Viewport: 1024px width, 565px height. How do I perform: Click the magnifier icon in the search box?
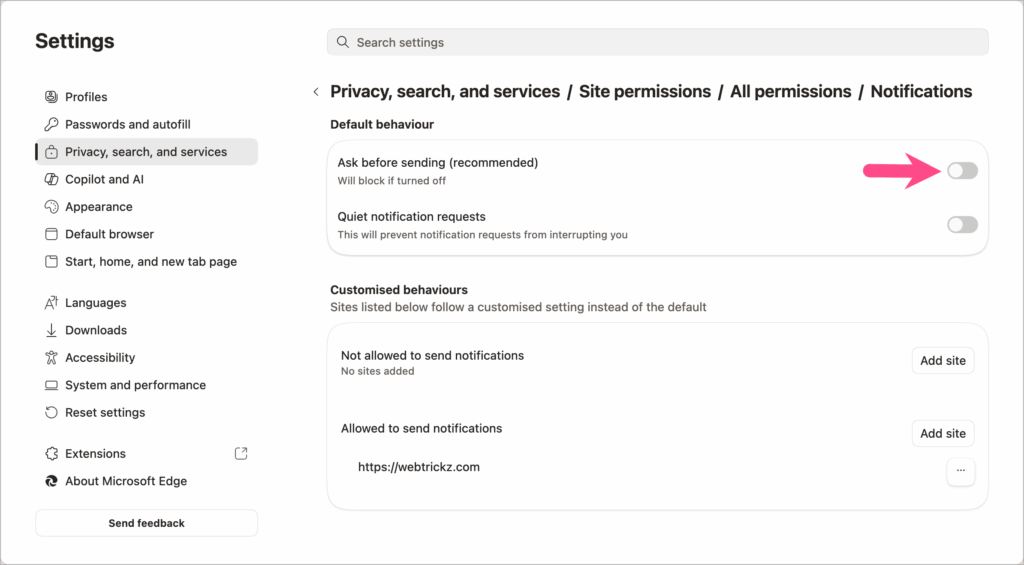pyautogui.click(x=342, y=42)
